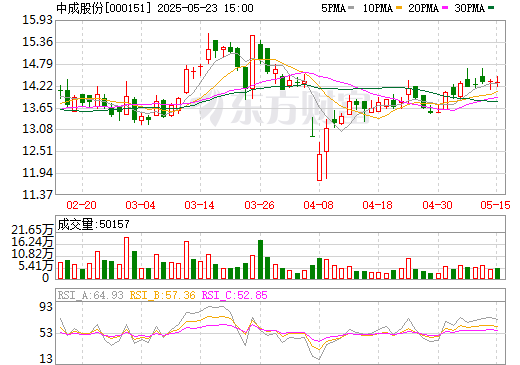
Task: Click the 02-20 date label
Action: (81, 205)
